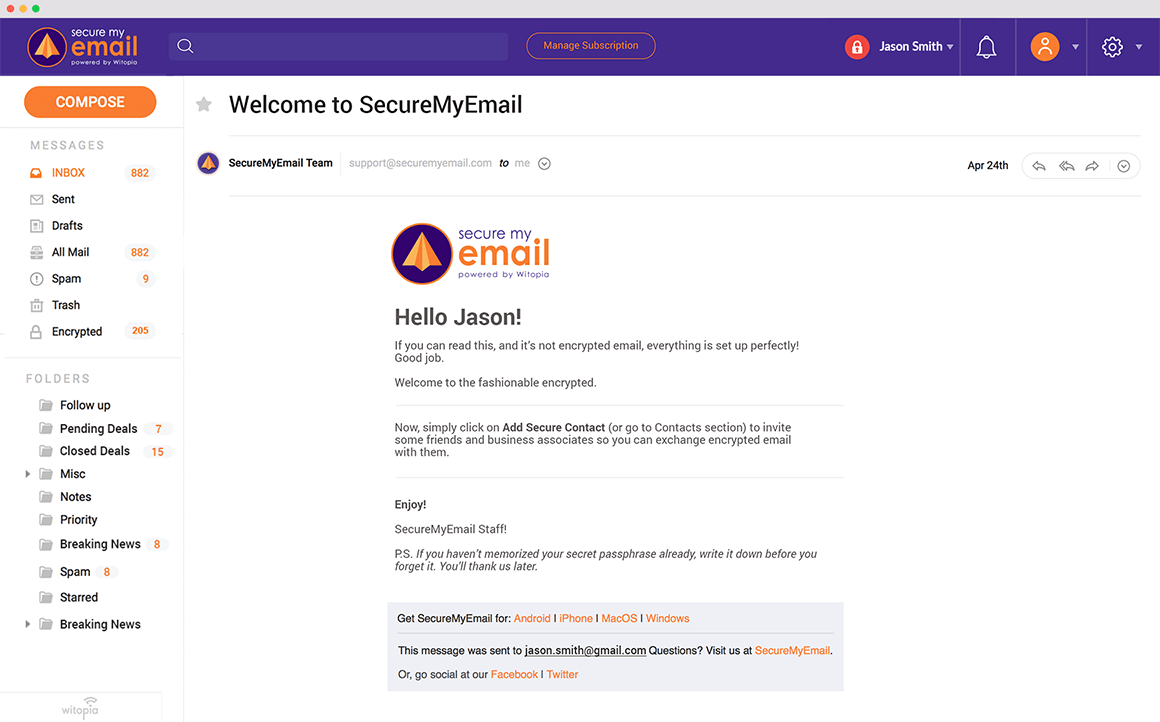
Task: Star the Welcome to SecureMyEmail message
Action: 204,103
